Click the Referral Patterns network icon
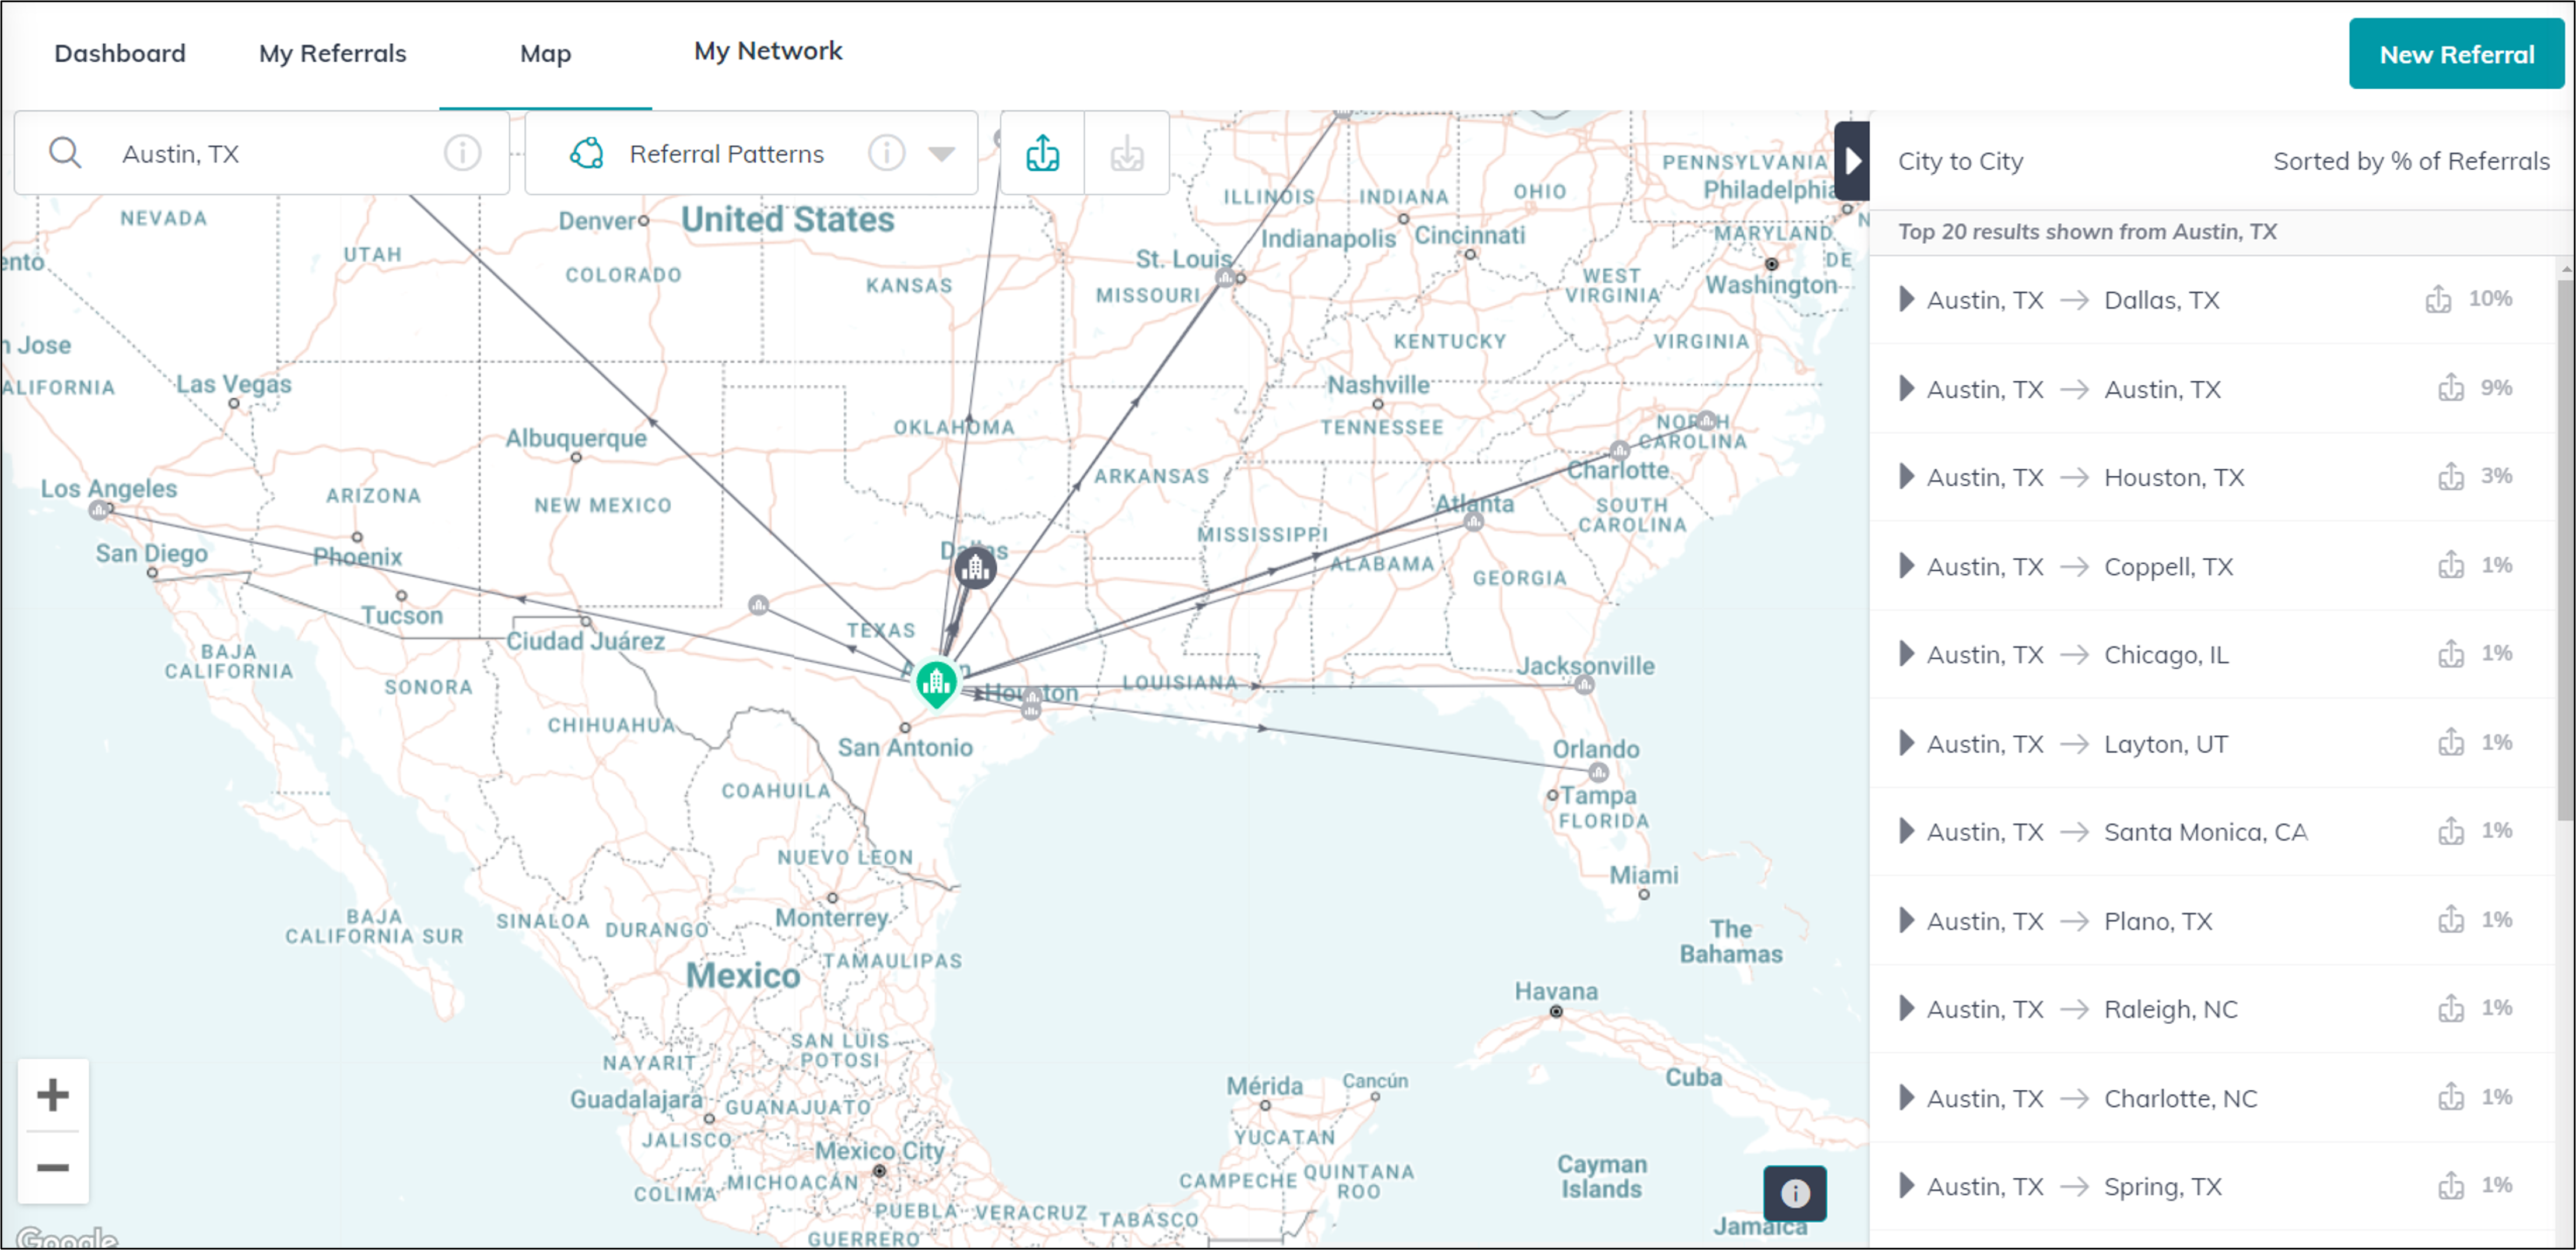The image size is (2576, 1250). pyautogui.click(x=587, y=153)
